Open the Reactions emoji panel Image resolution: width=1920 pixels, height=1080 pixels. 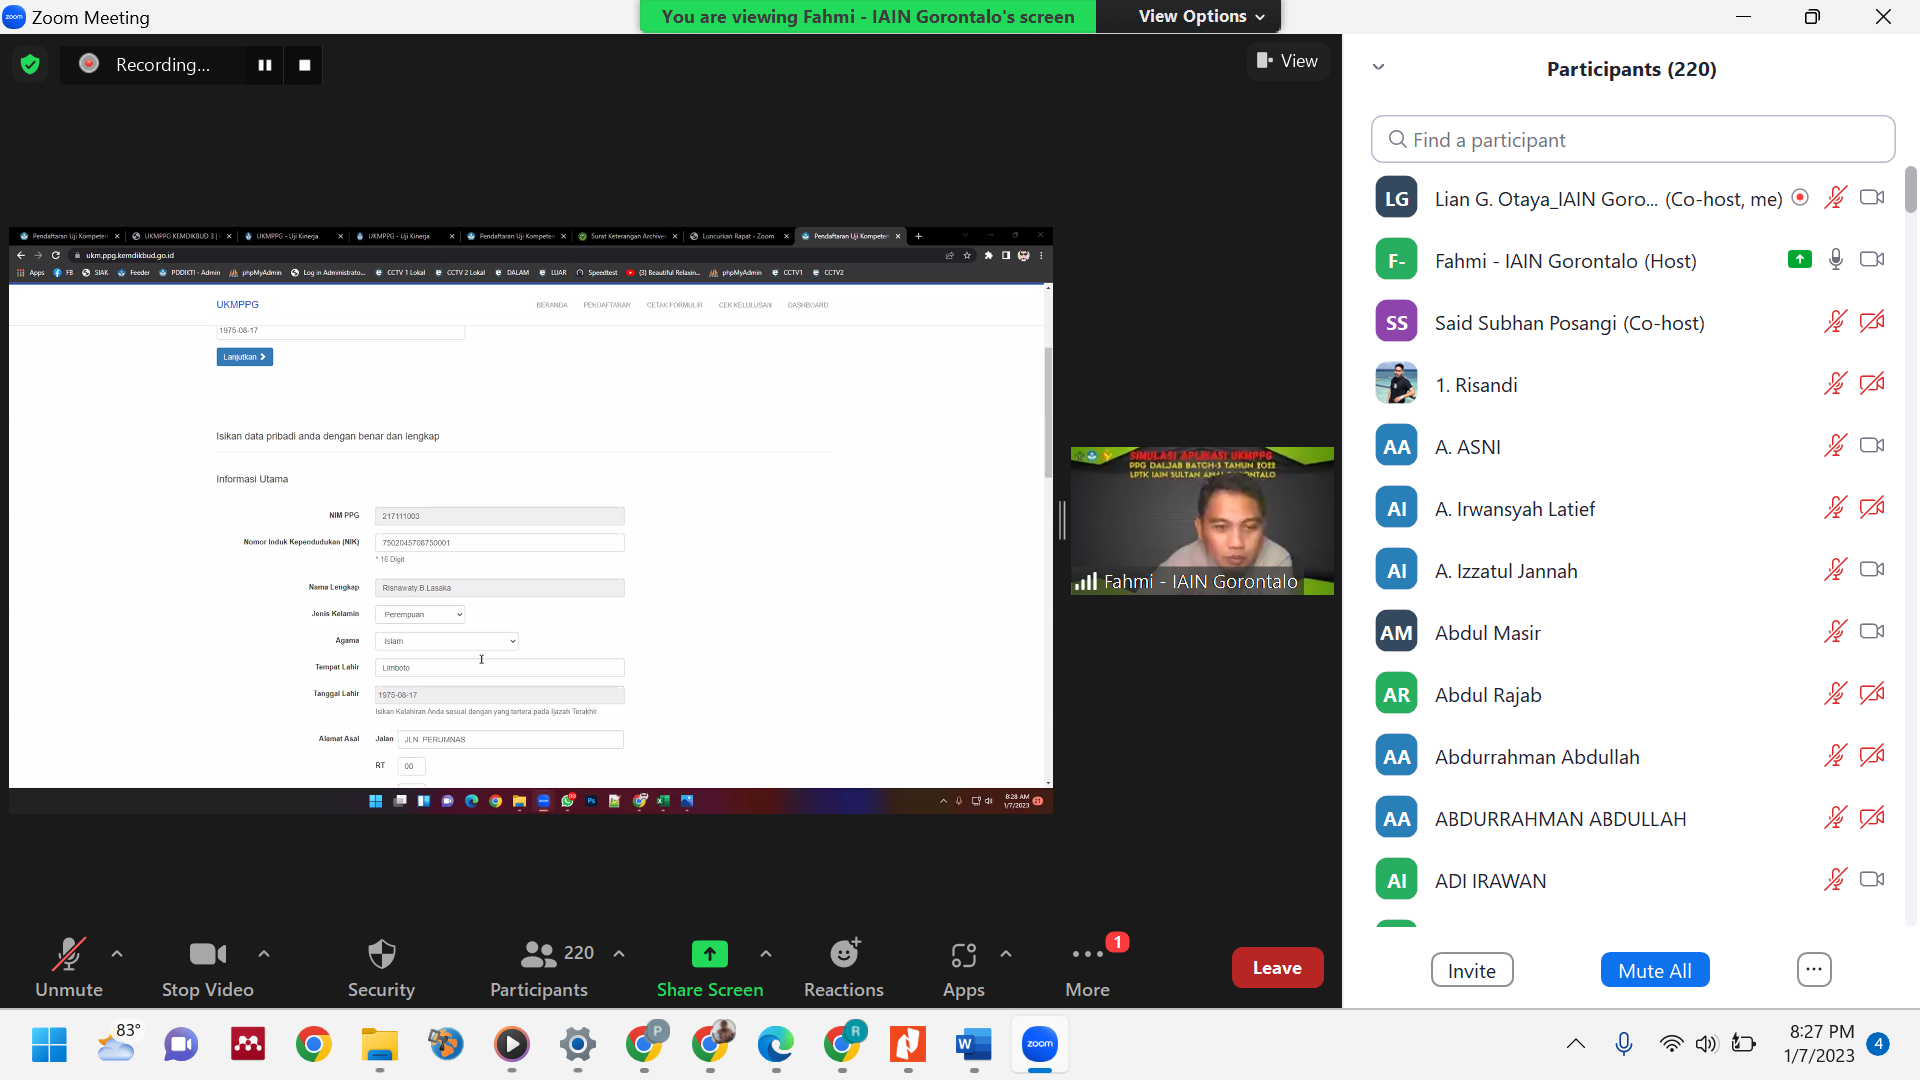tap(844, 967)
